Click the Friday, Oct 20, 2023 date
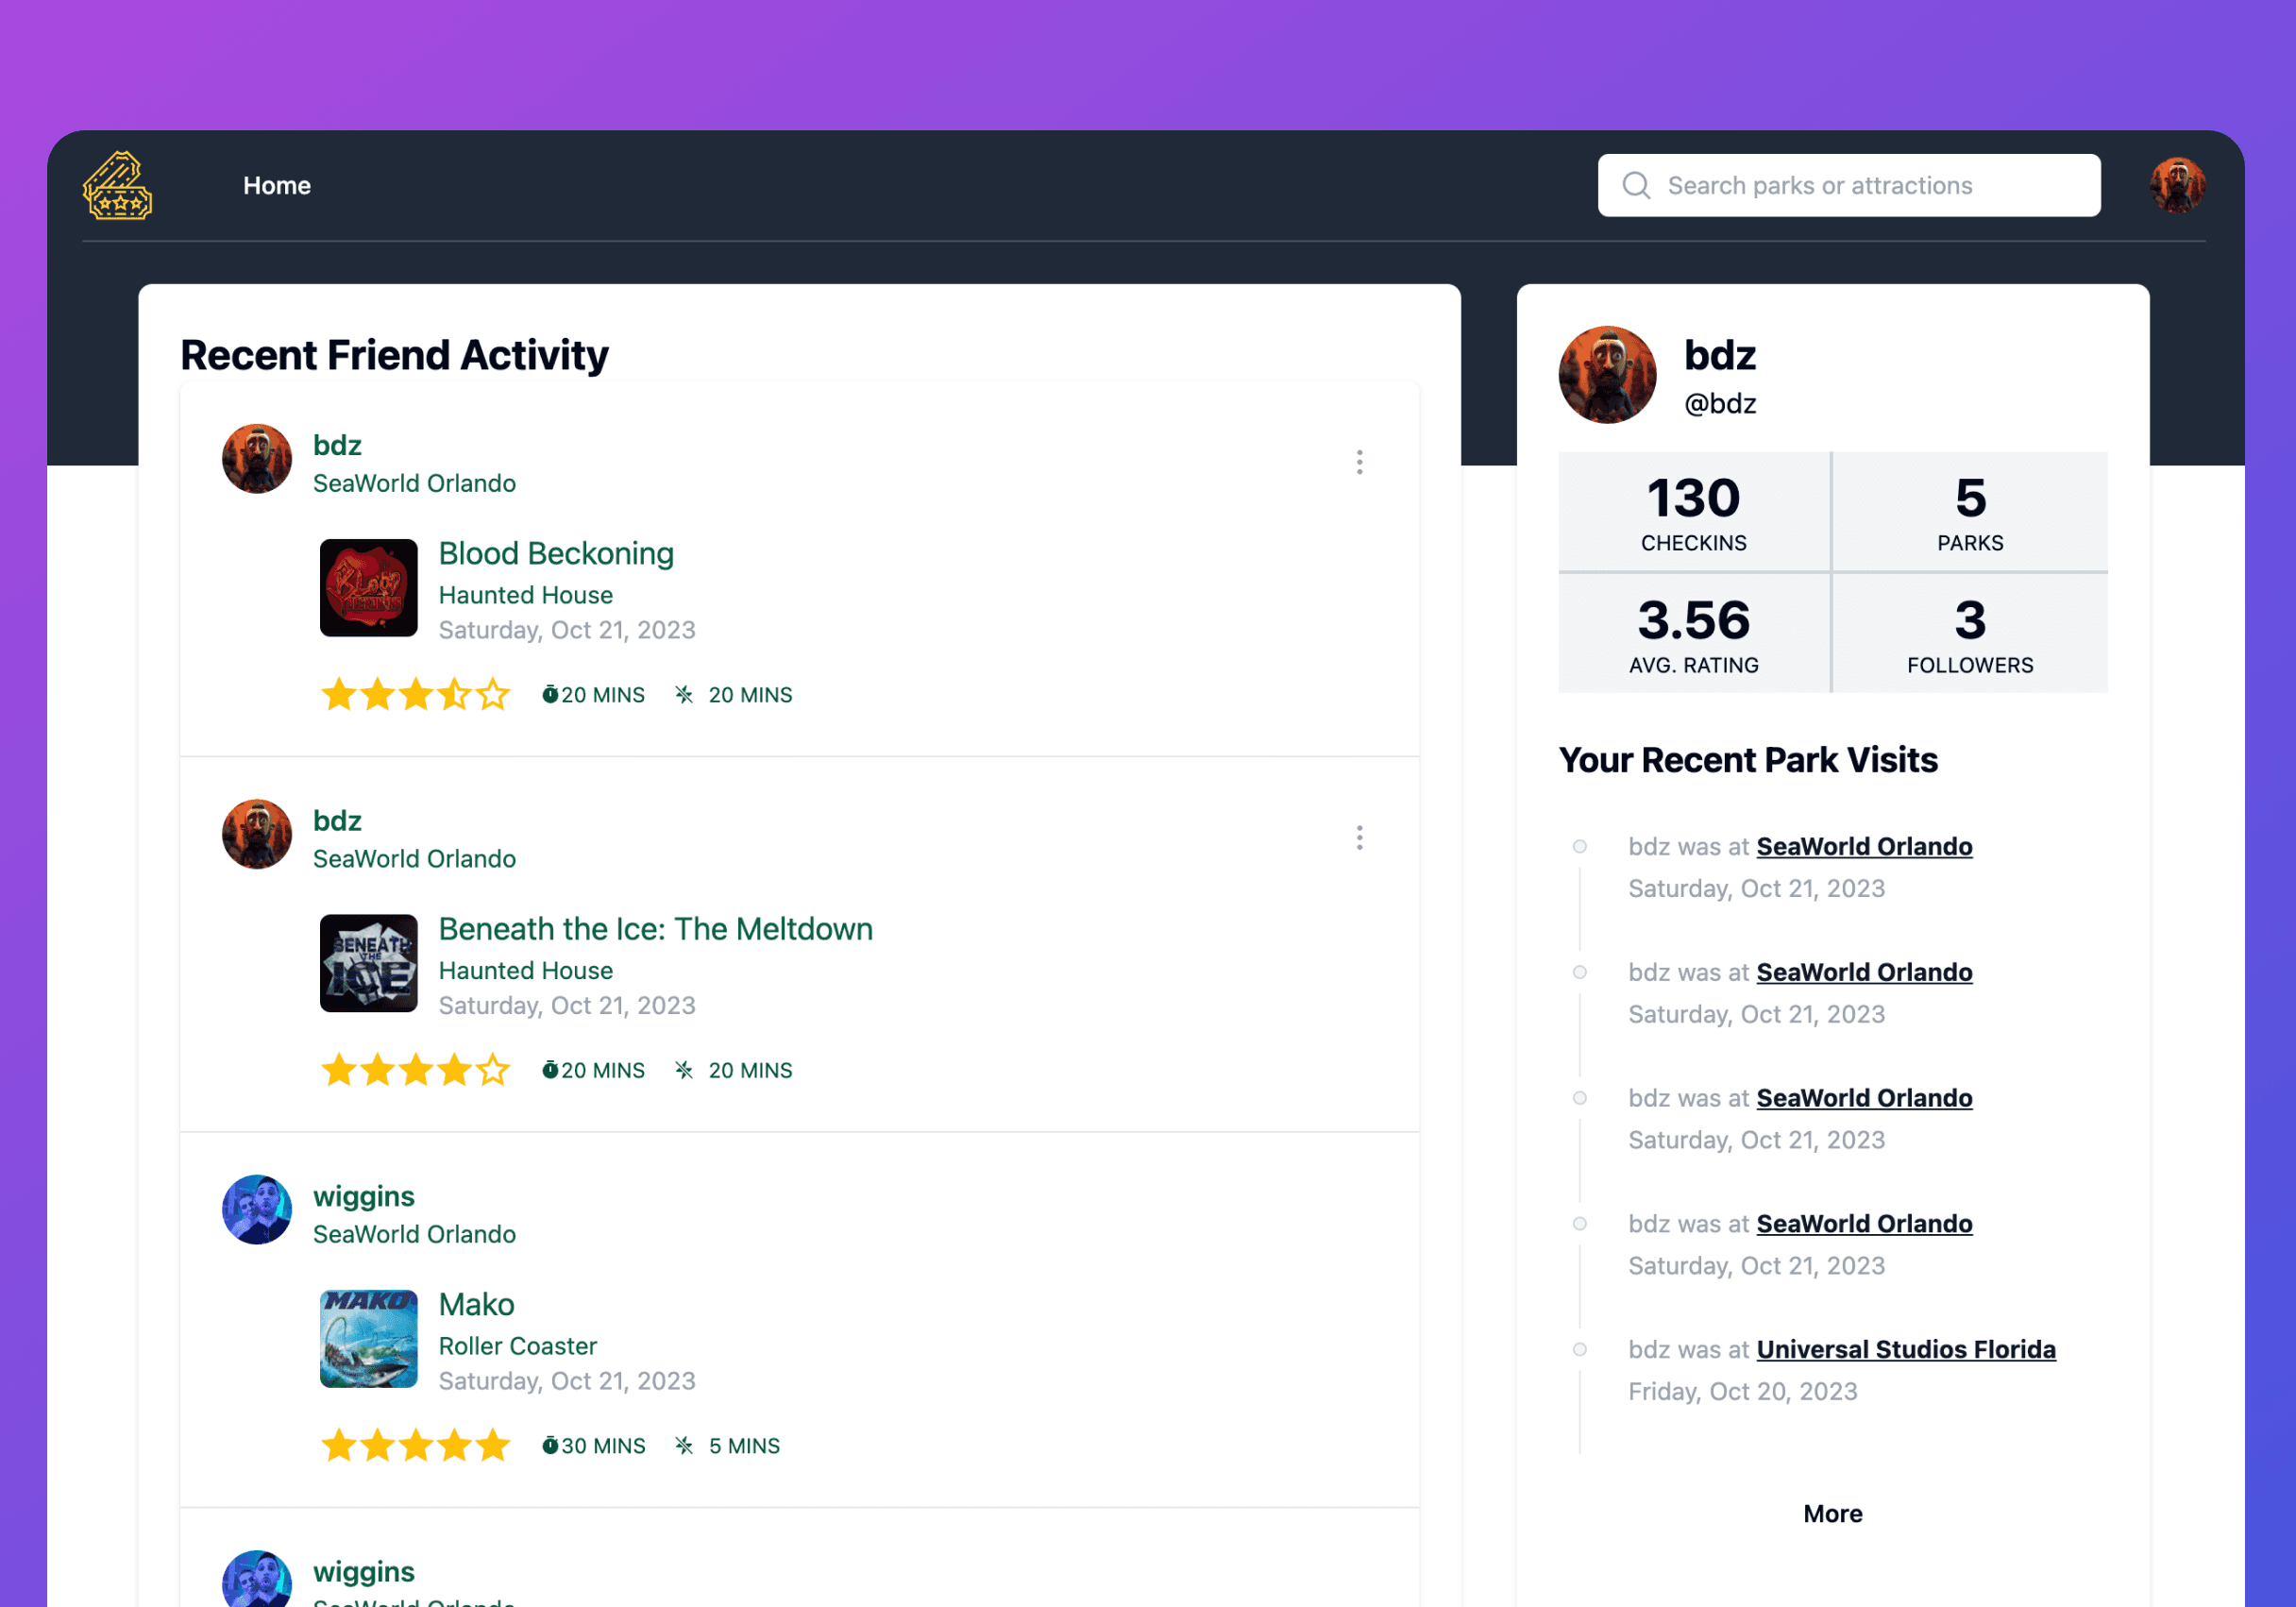 tap(1742, 1391)
